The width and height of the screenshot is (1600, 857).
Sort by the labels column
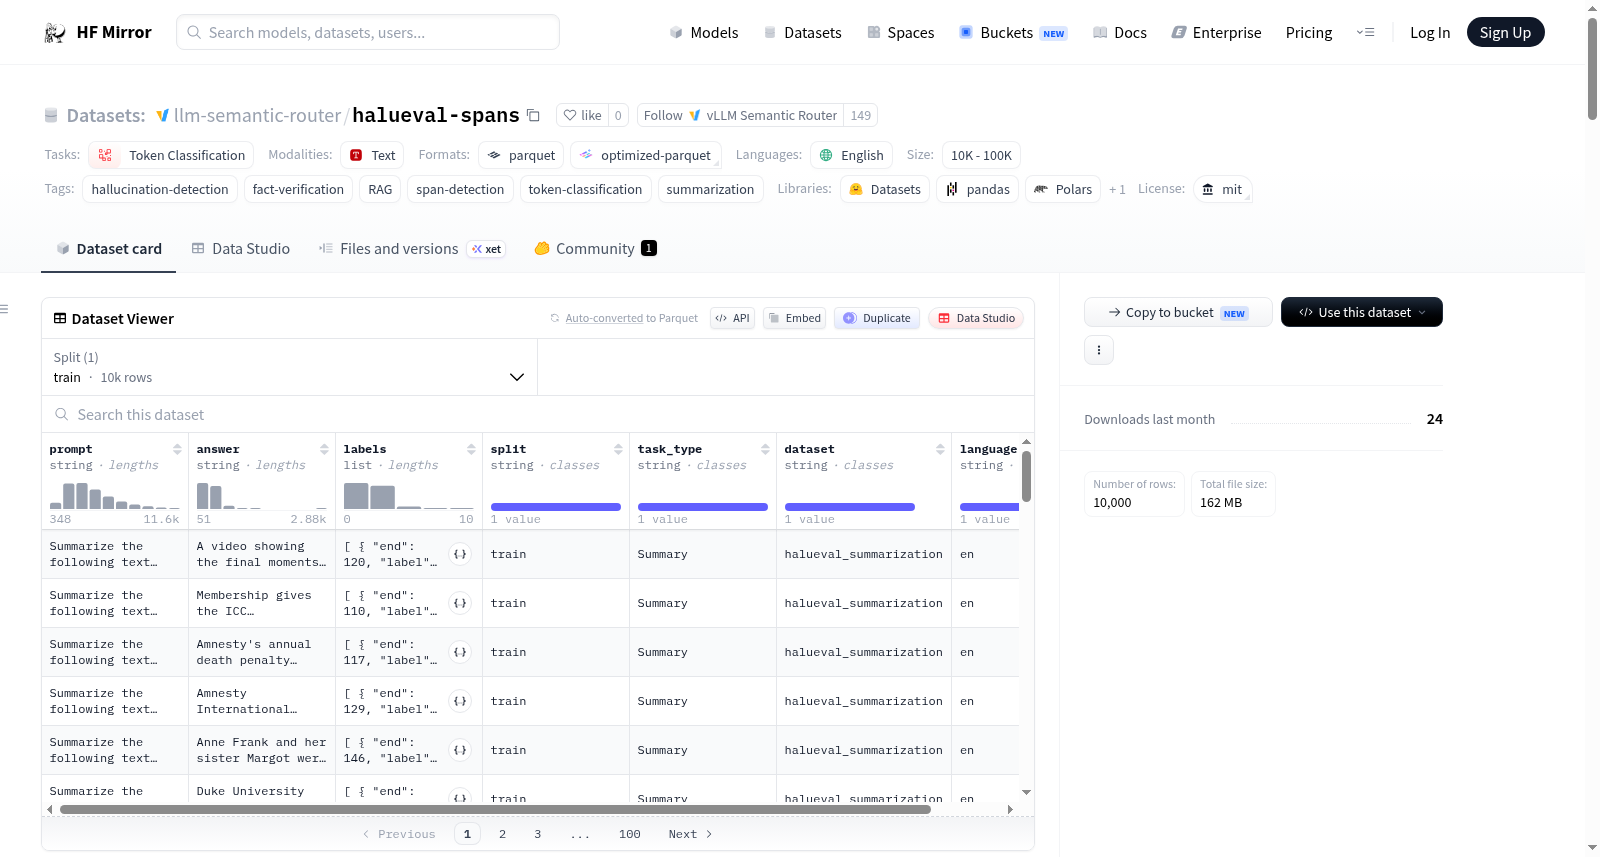point(471,449)
